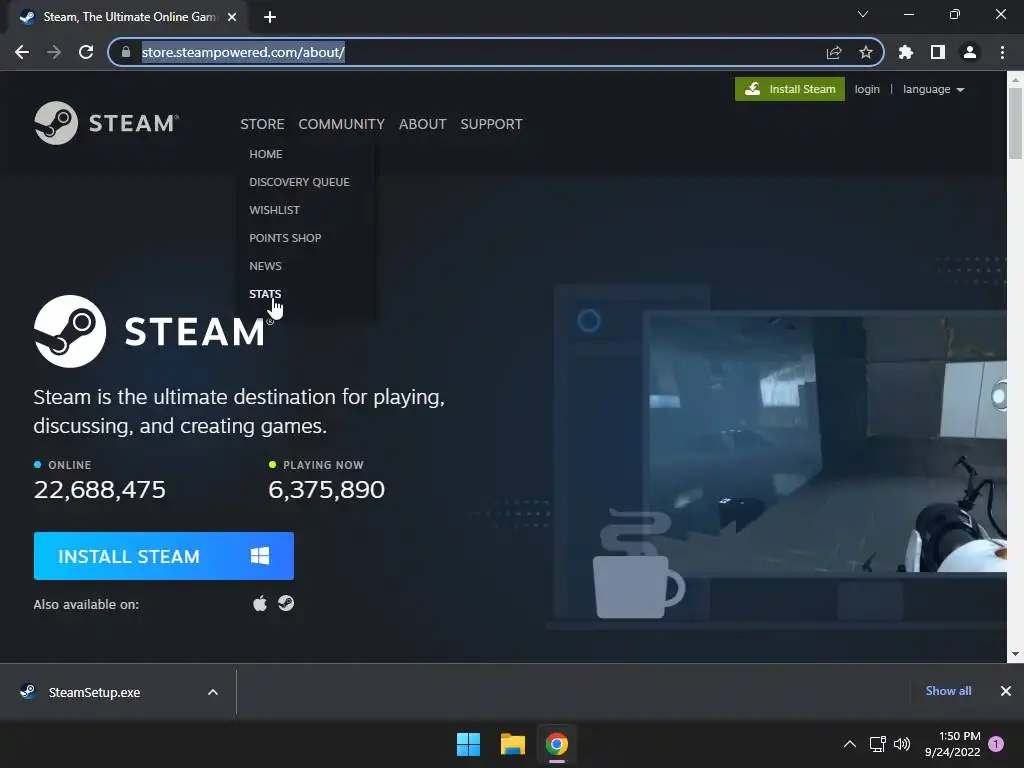Close the downloads bar

click(x=1006, y=691)
